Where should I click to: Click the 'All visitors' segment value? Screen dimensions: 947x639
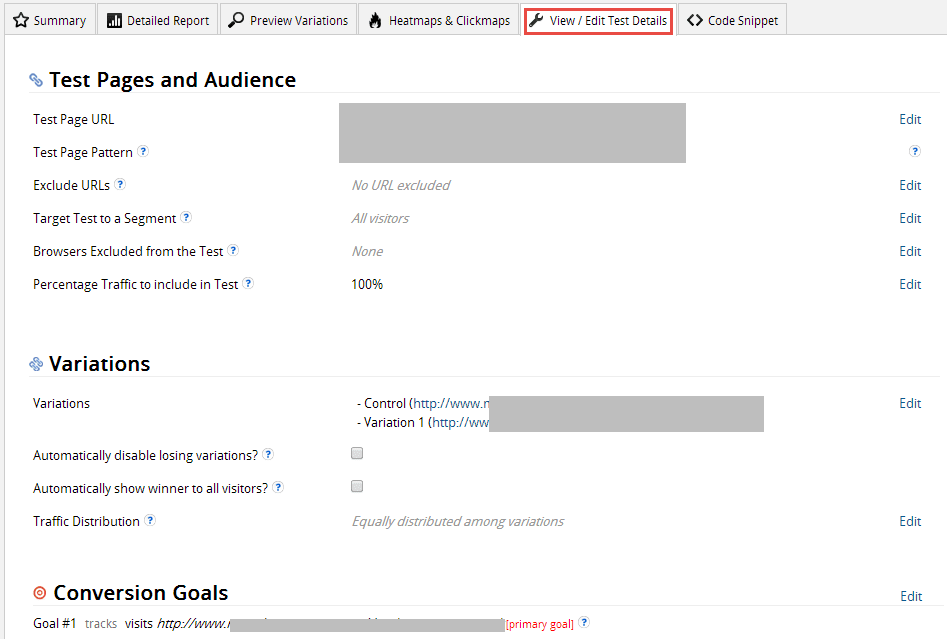(x=380, y=219)
